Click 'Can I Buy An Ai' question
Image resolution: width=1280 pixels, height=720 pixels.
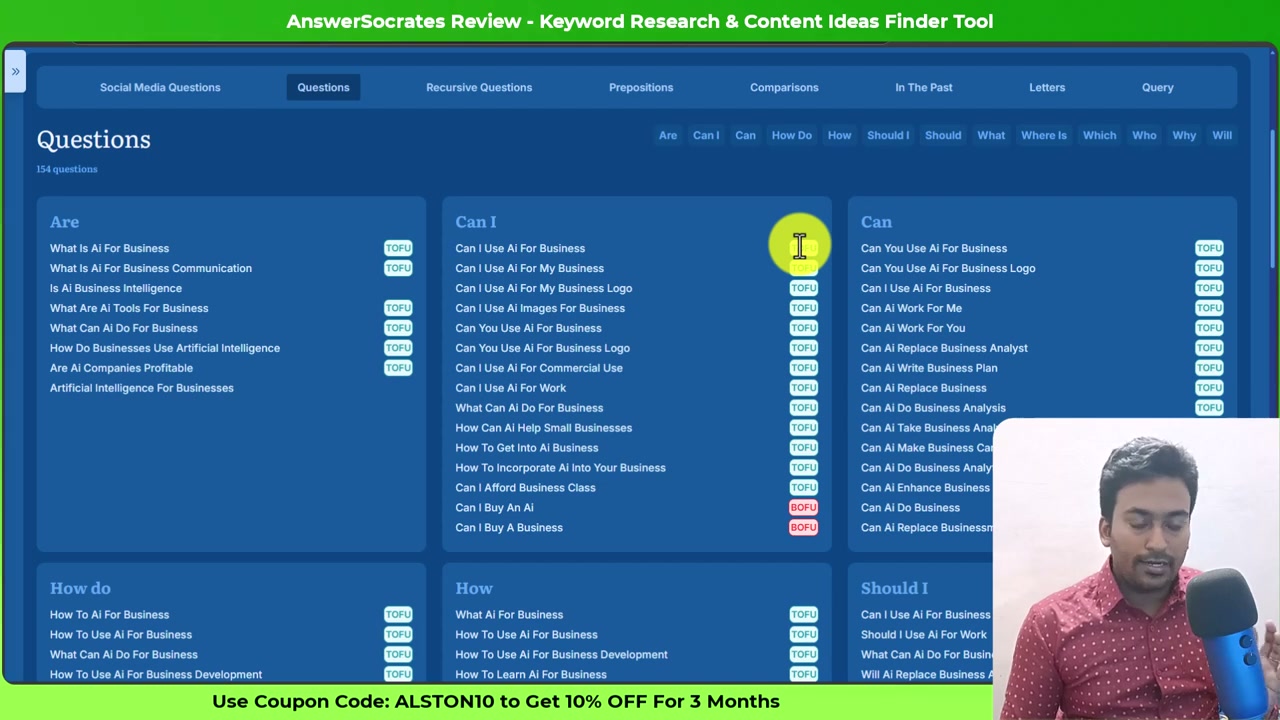point(495,508)
